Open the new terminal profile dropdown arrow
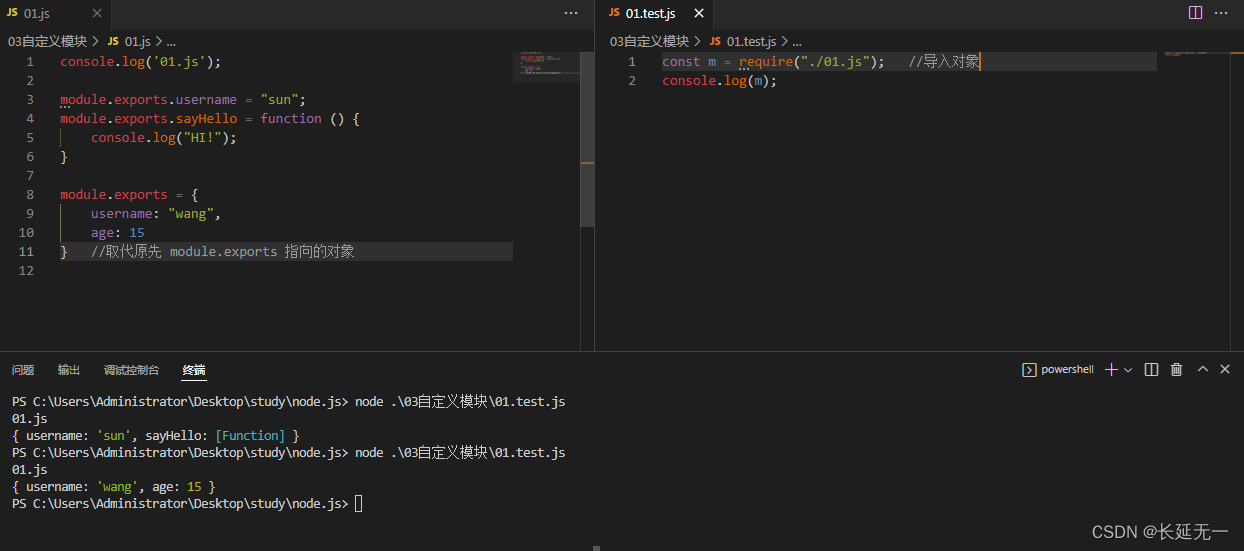This screenshot has height=551, width=1244. [x=1128, y=370]
